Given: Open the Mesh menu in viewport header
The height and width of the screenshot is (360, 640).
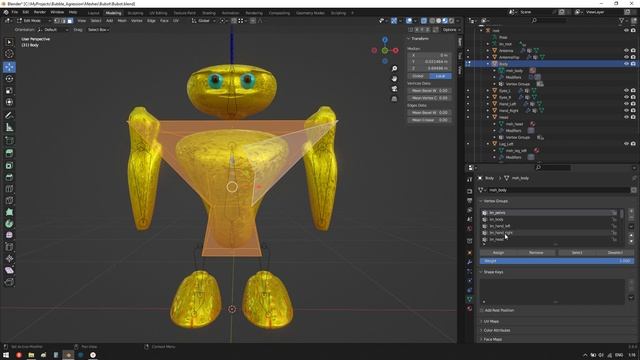Looking at the screenshot, I should pos(122,20).
